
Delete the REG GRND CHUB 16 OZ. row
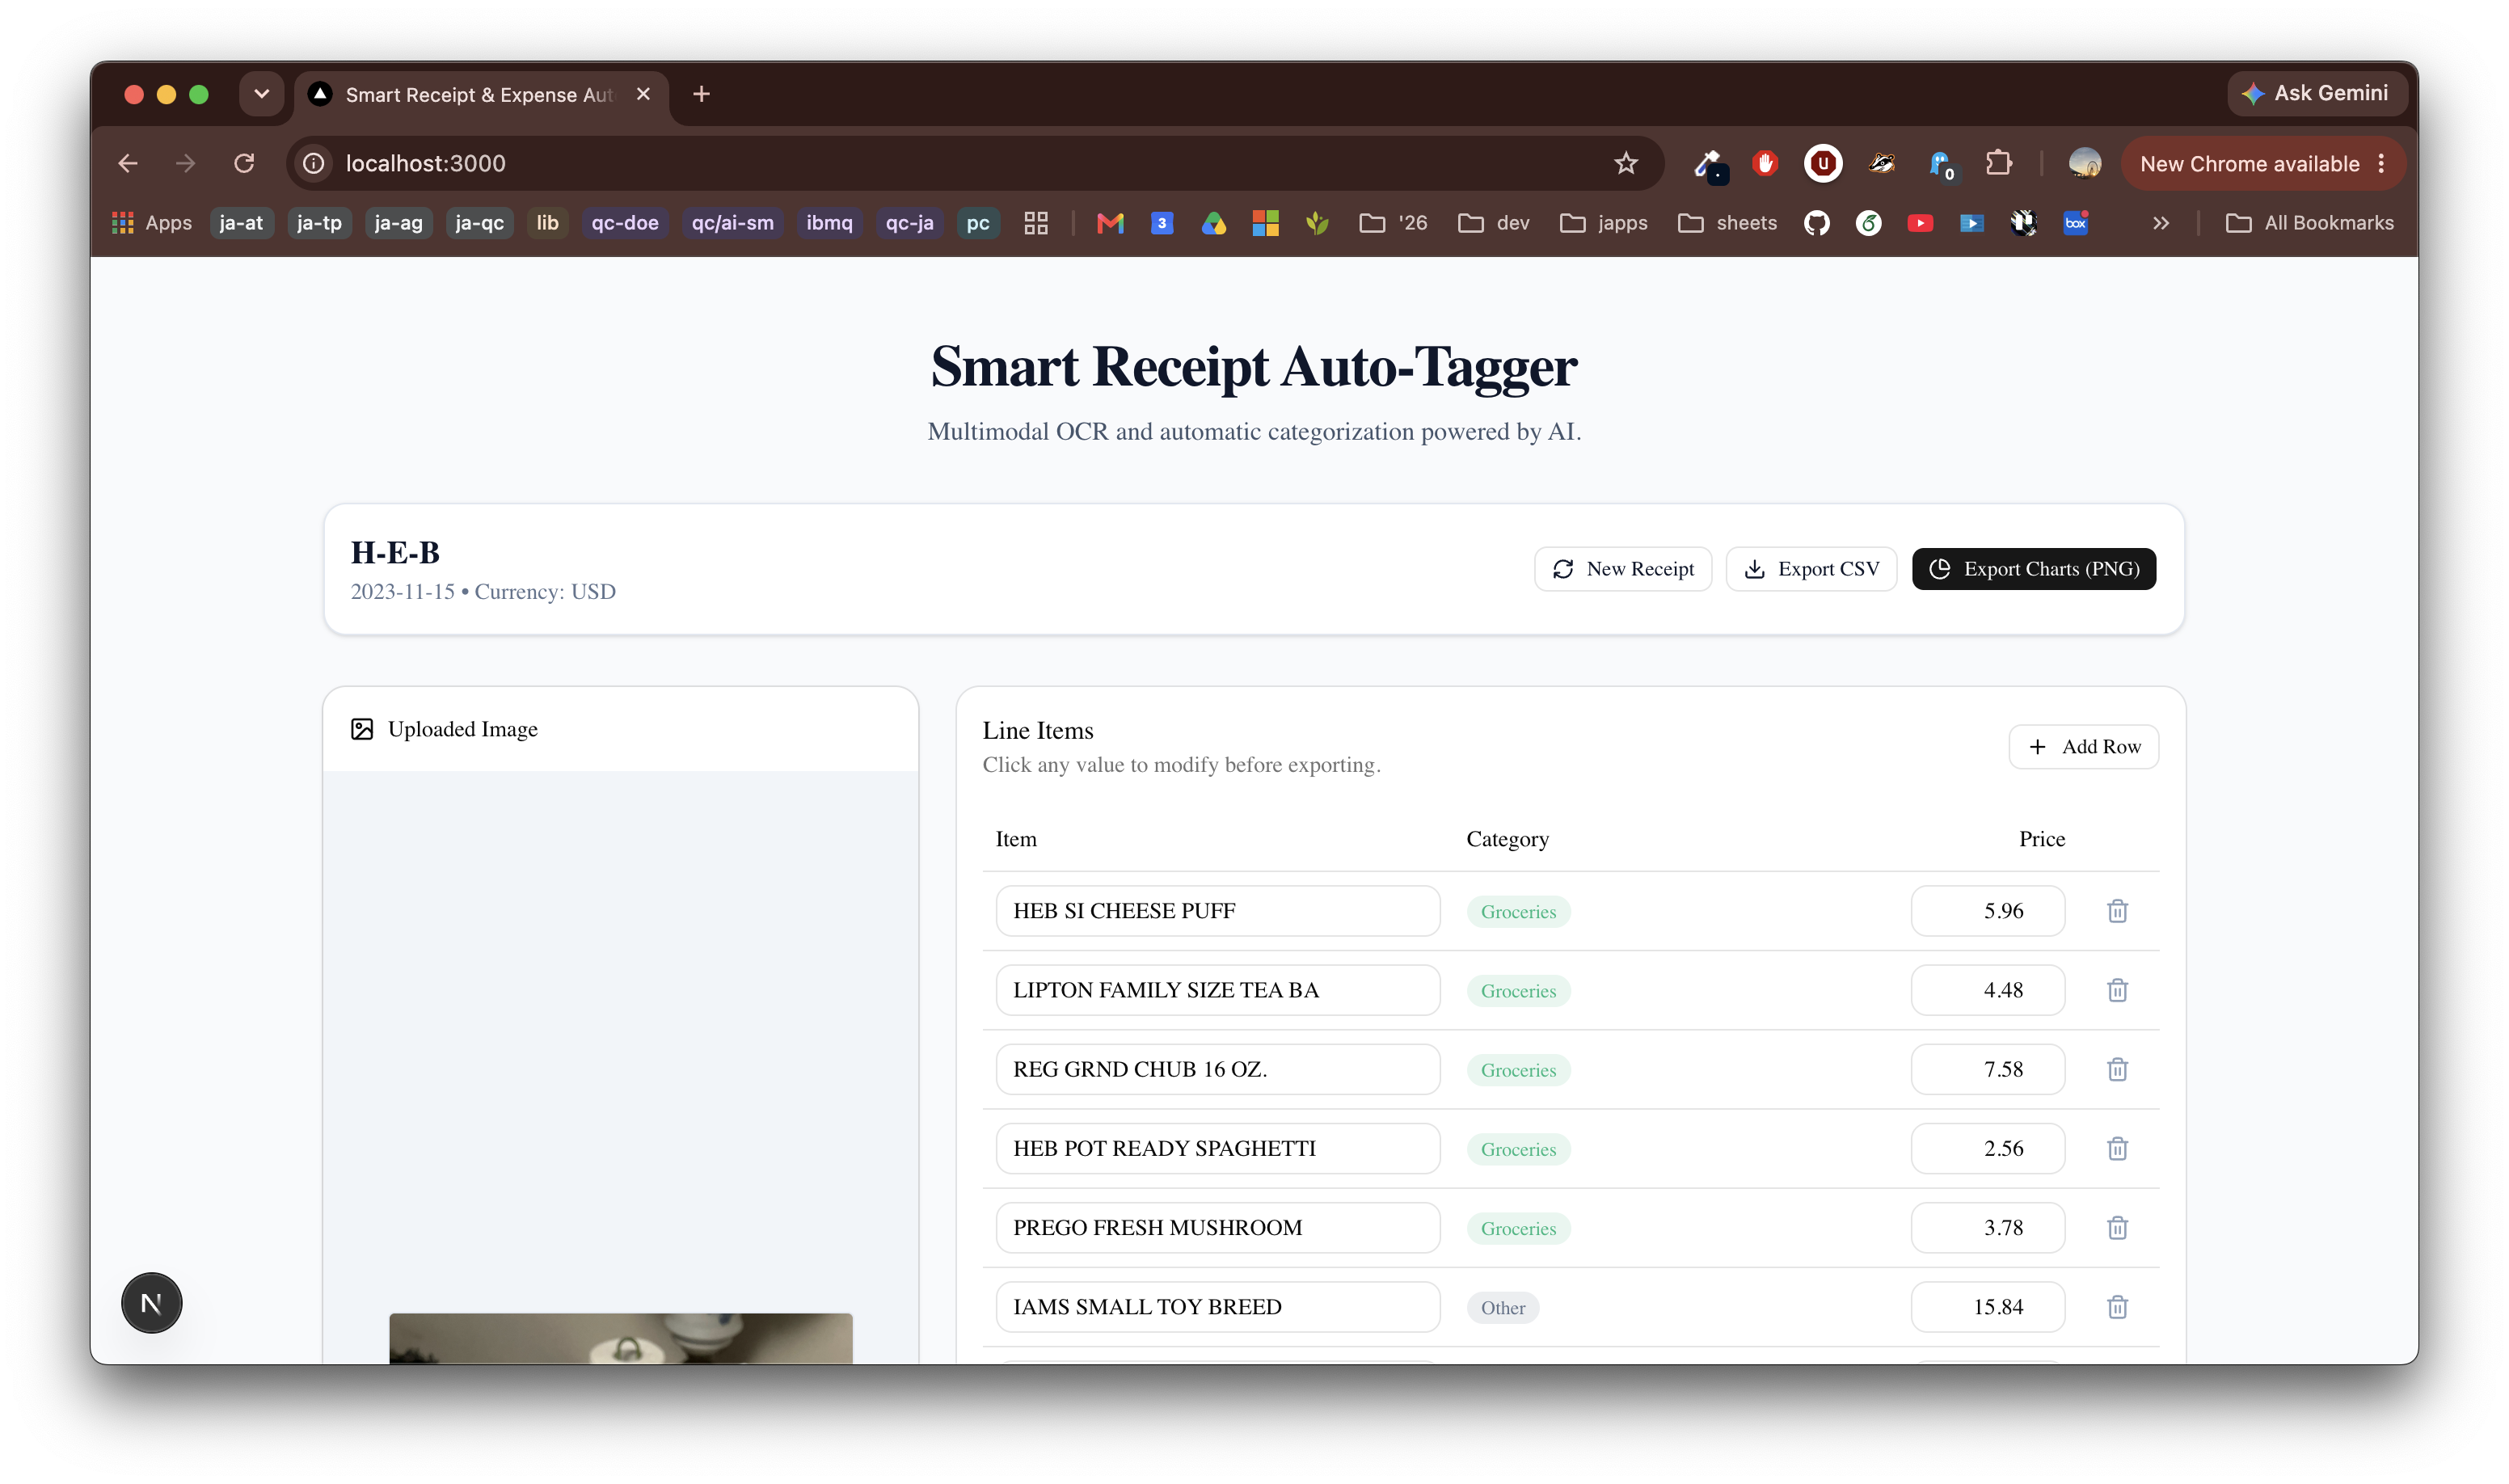(x=2117, y=1069)
